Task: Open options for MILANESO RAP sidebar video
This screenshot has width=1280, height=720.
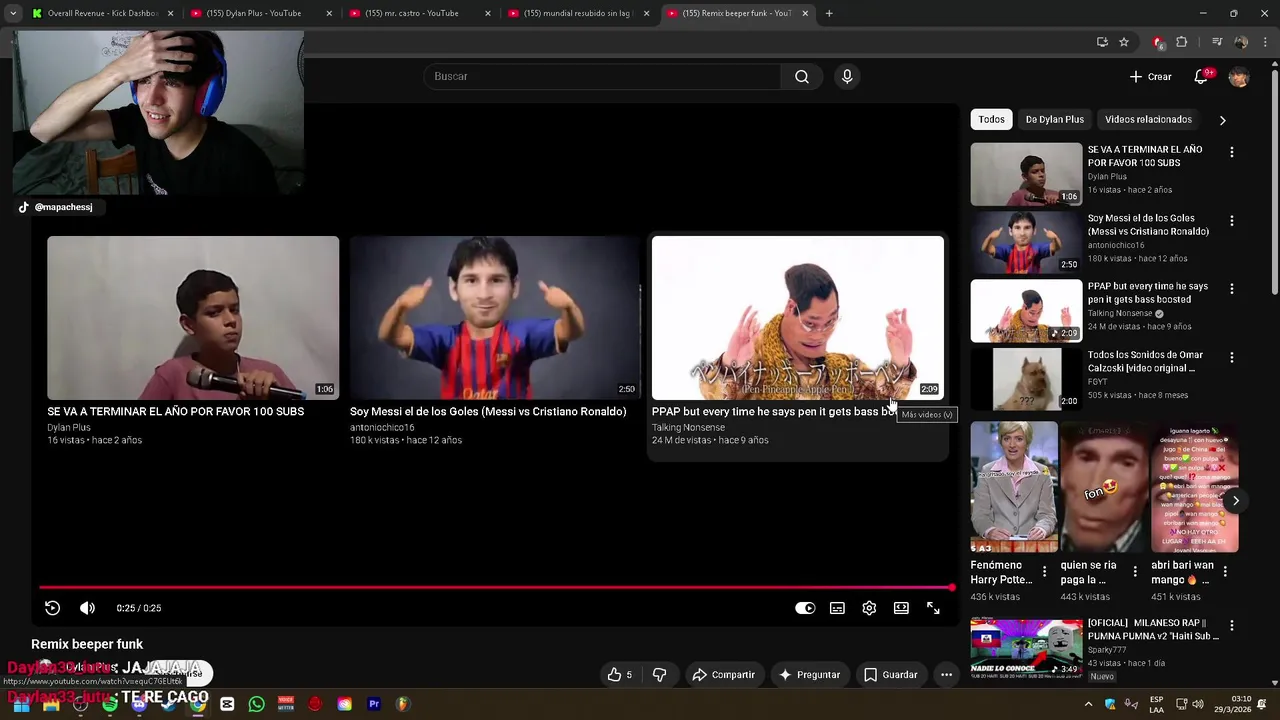Action: click(x=1232, y=625)
